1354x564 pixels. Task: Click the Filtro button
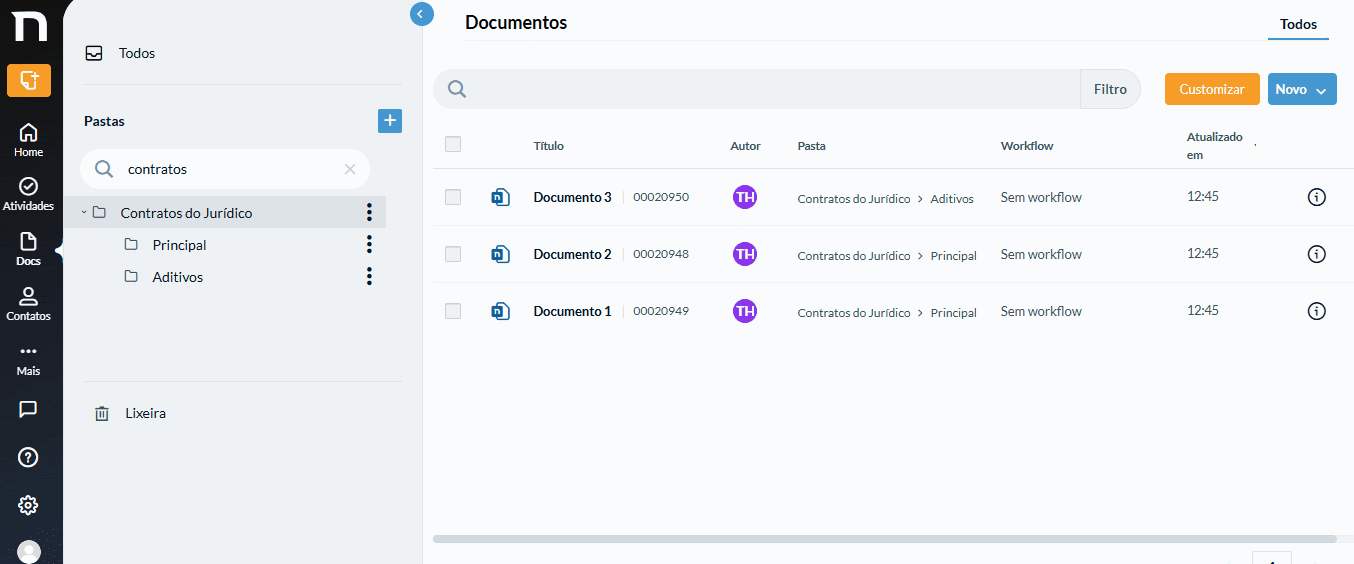click(x=1110, y=89)
